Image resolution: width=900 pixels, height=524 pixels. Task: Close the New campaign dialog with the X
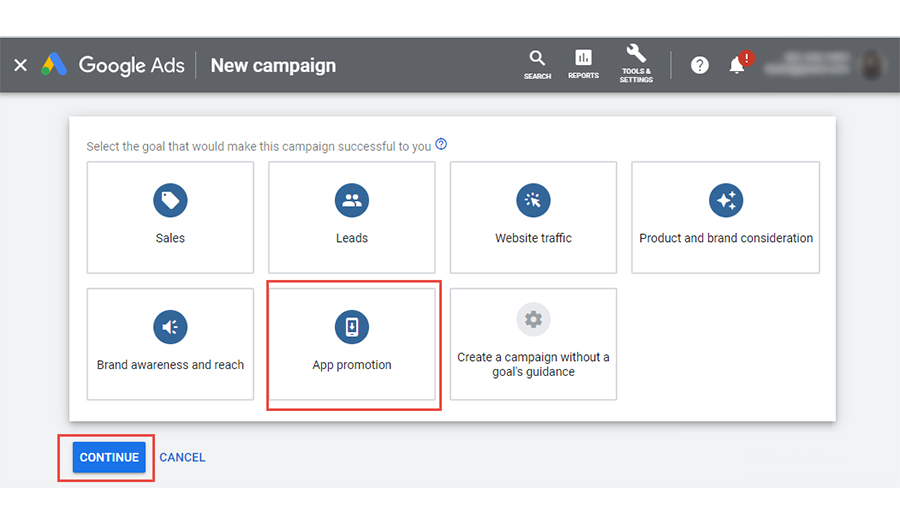click(21, 65)
